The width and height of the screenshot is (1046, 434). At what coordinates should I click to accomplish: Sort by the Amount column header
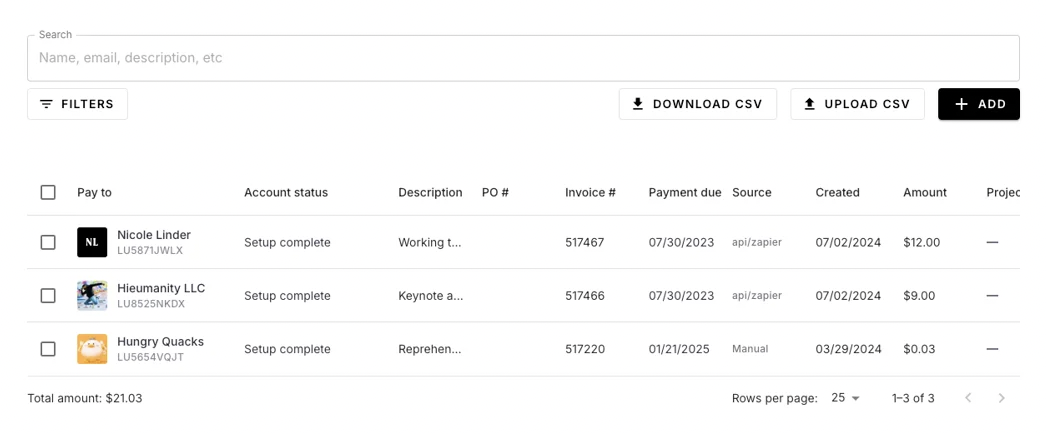click(x=924, y=192)
